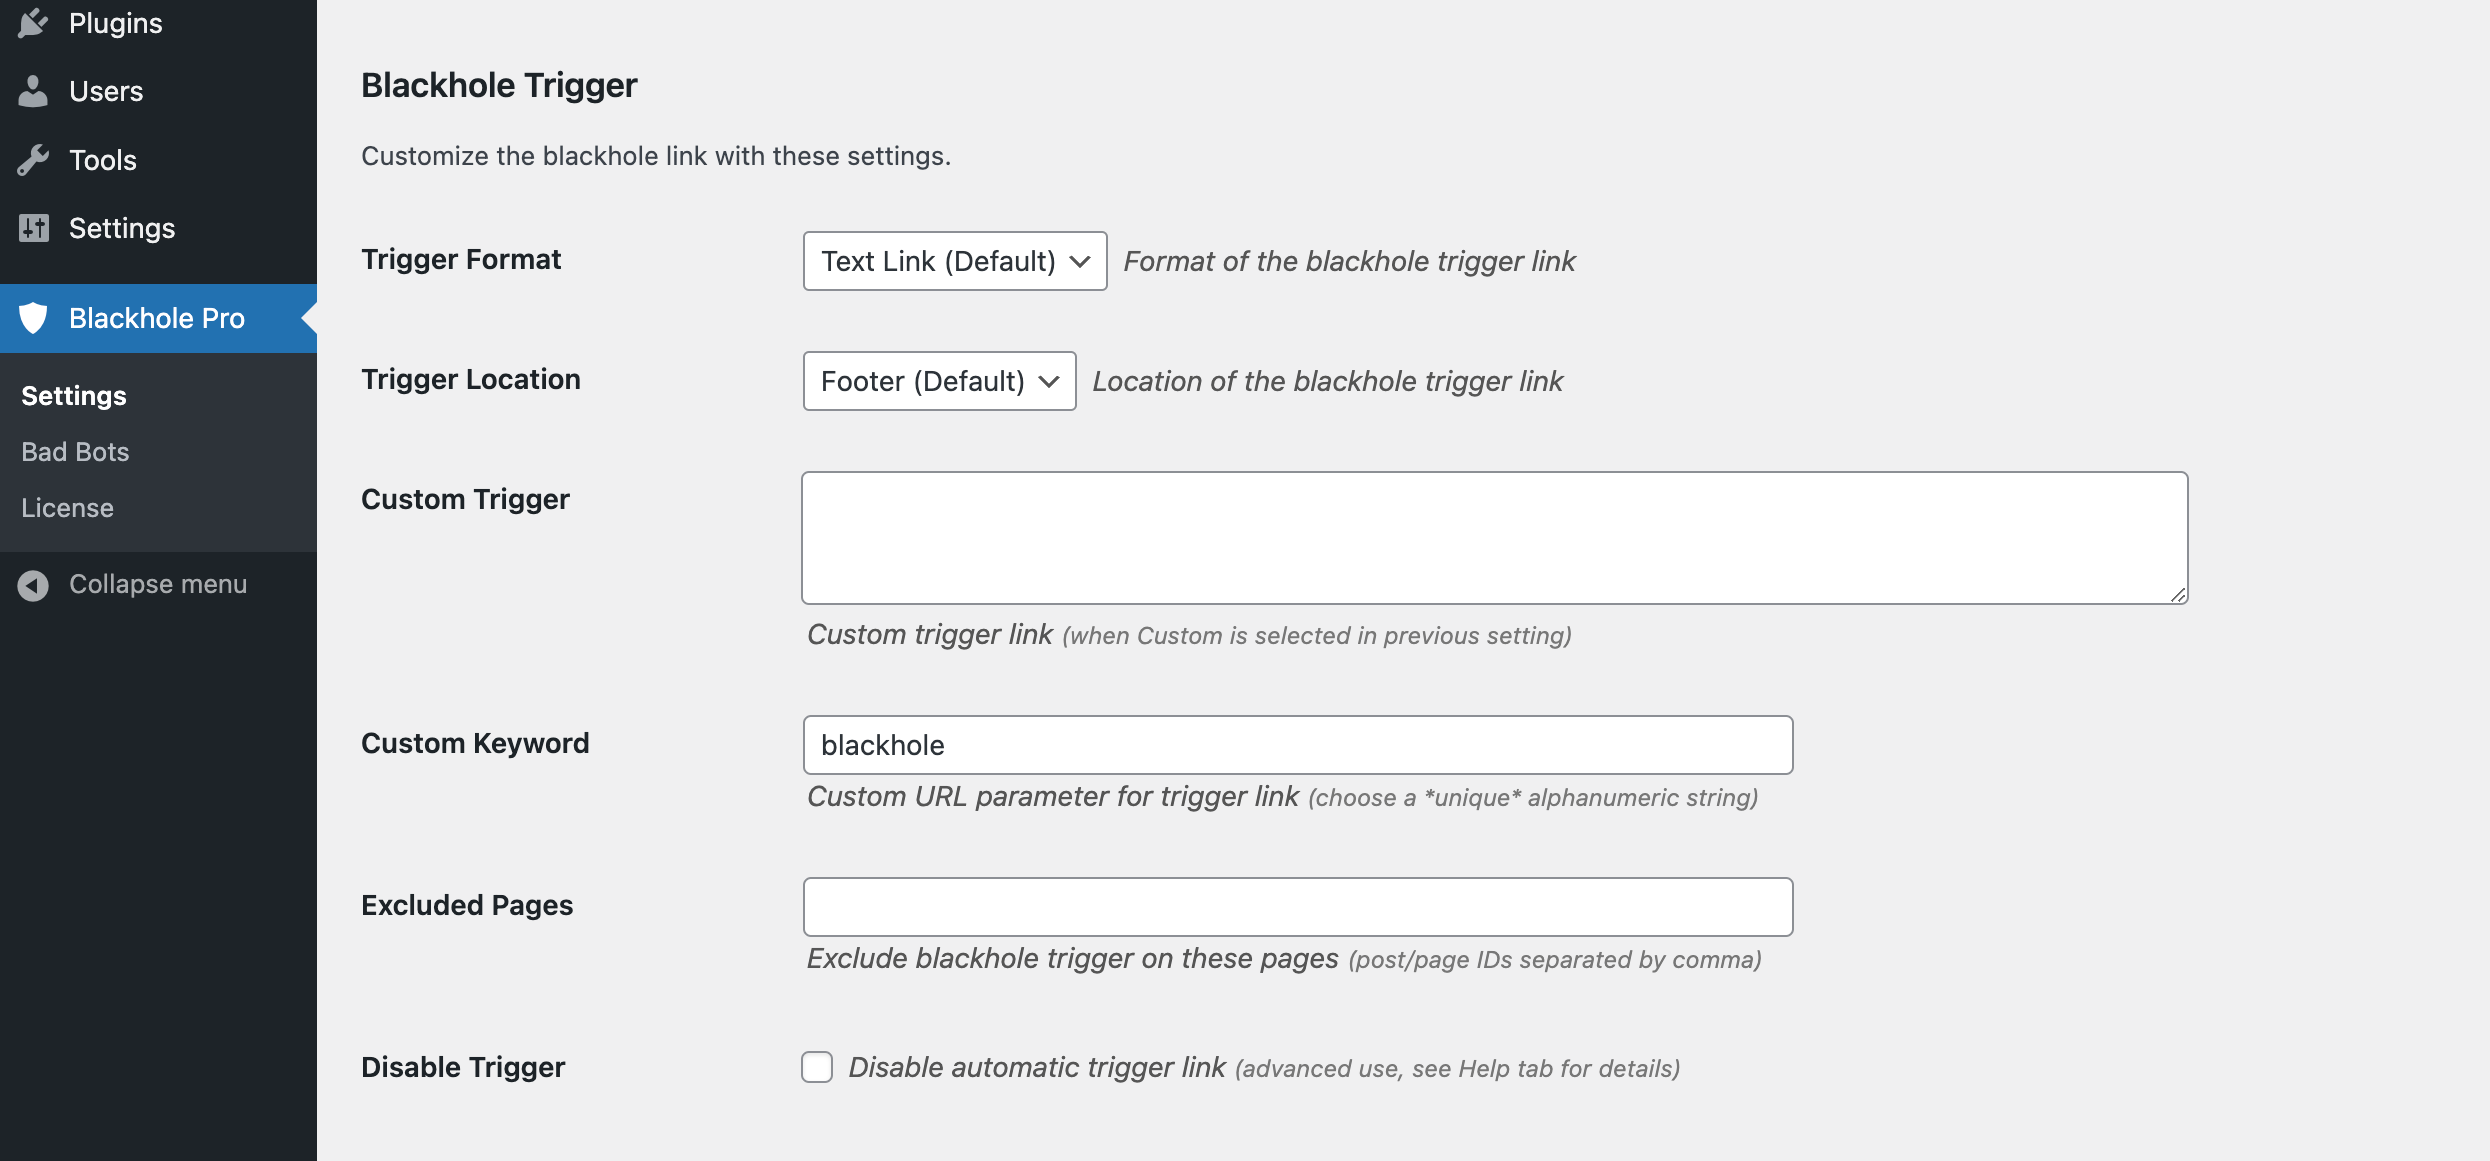The height and width of the screenshot is (1161, 2490).
Task: Select the Settings submenu under Blackhole Pro
Action: click(x=74, y=396)
